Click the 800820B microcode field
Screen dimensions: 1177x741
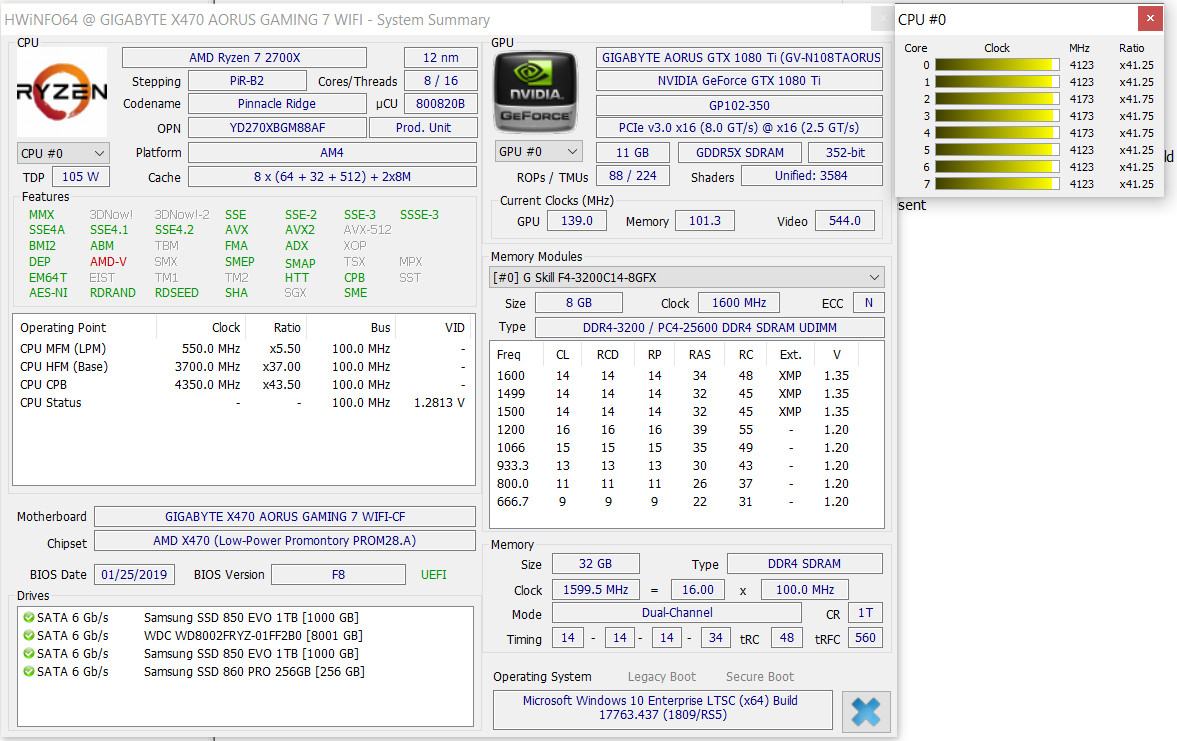tap(441, 104)
